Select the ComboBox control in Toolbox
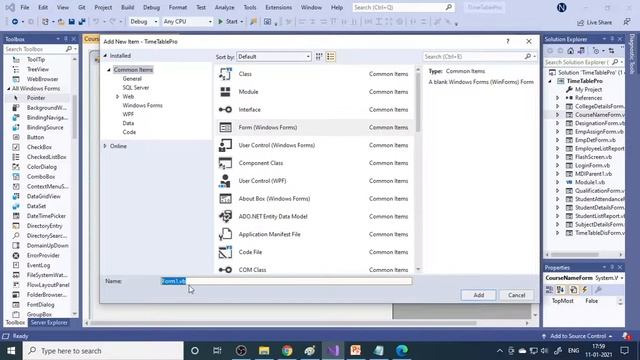The width and height of the screenshot is (640, 360). (41, 177)
